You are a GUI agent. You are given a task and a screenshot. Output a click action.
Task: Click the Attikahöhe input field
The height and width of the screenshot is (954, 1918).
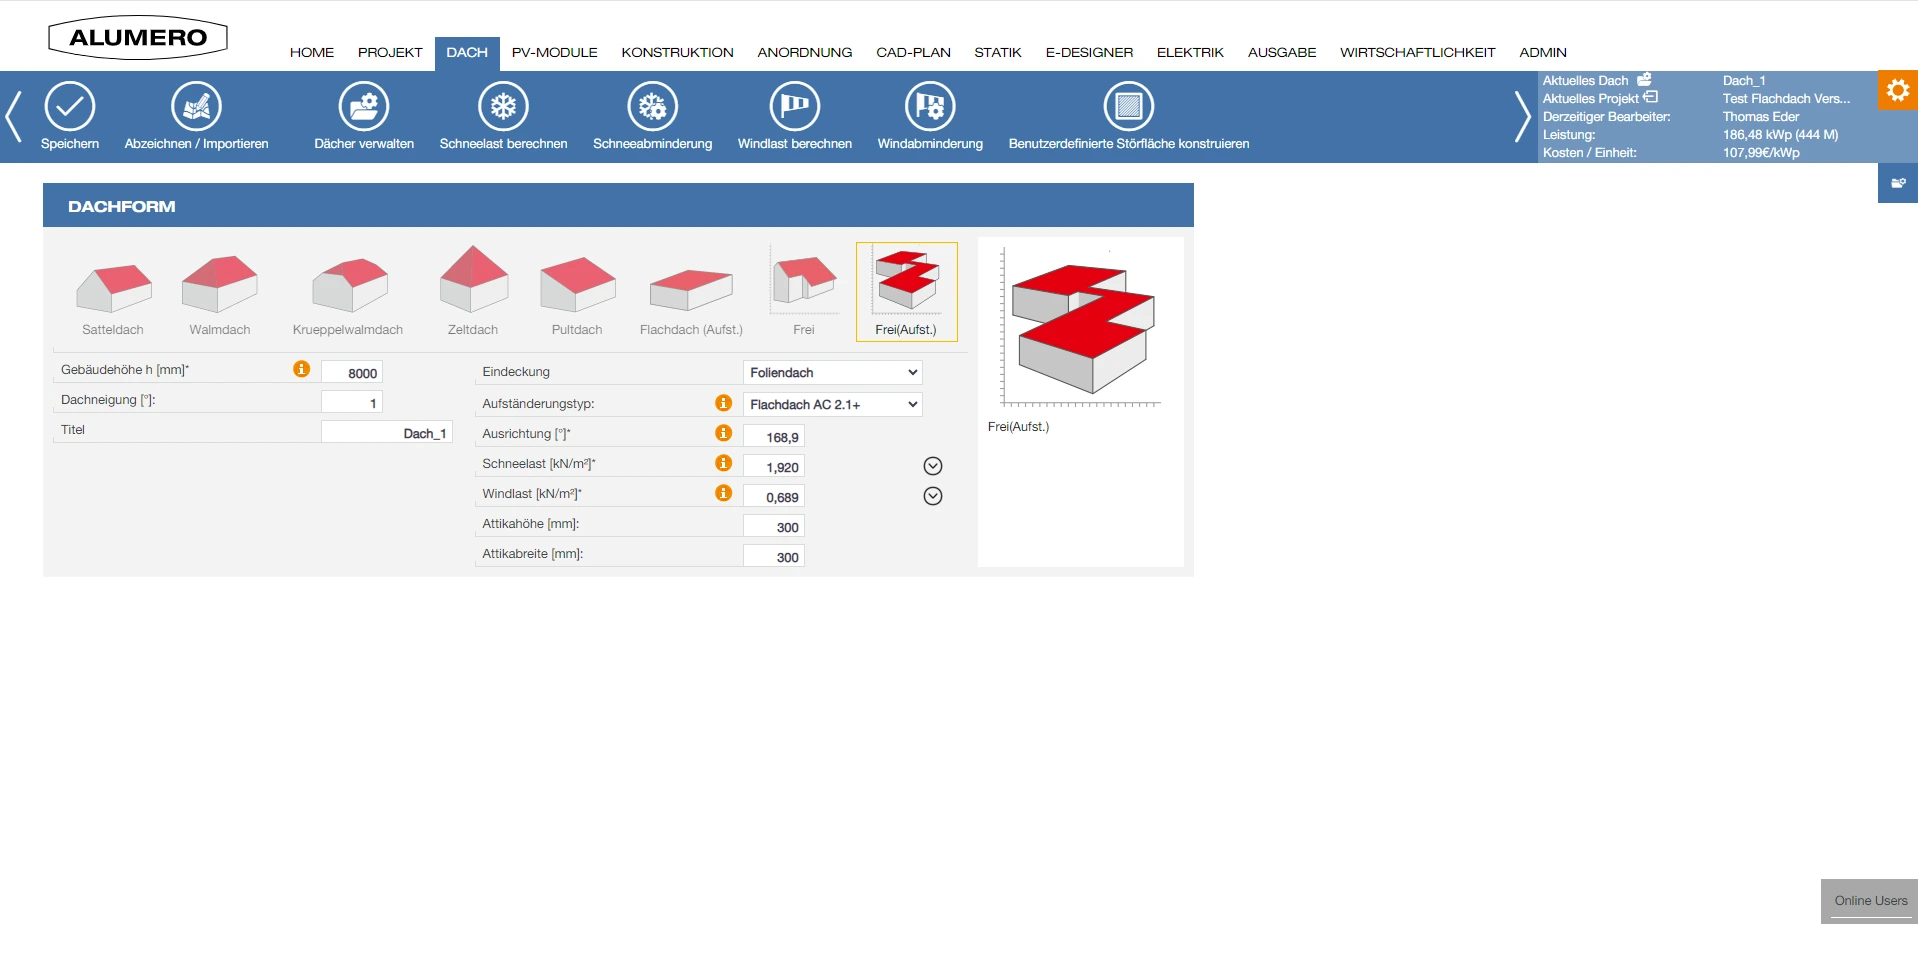click(x=774, y=527)
